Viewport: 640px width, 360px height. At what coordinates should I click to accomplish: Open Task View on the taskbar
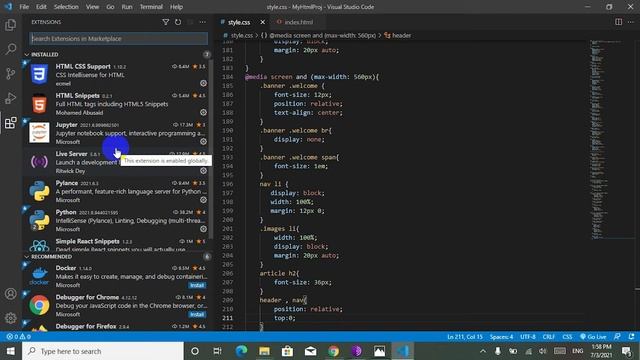point(218,351)
